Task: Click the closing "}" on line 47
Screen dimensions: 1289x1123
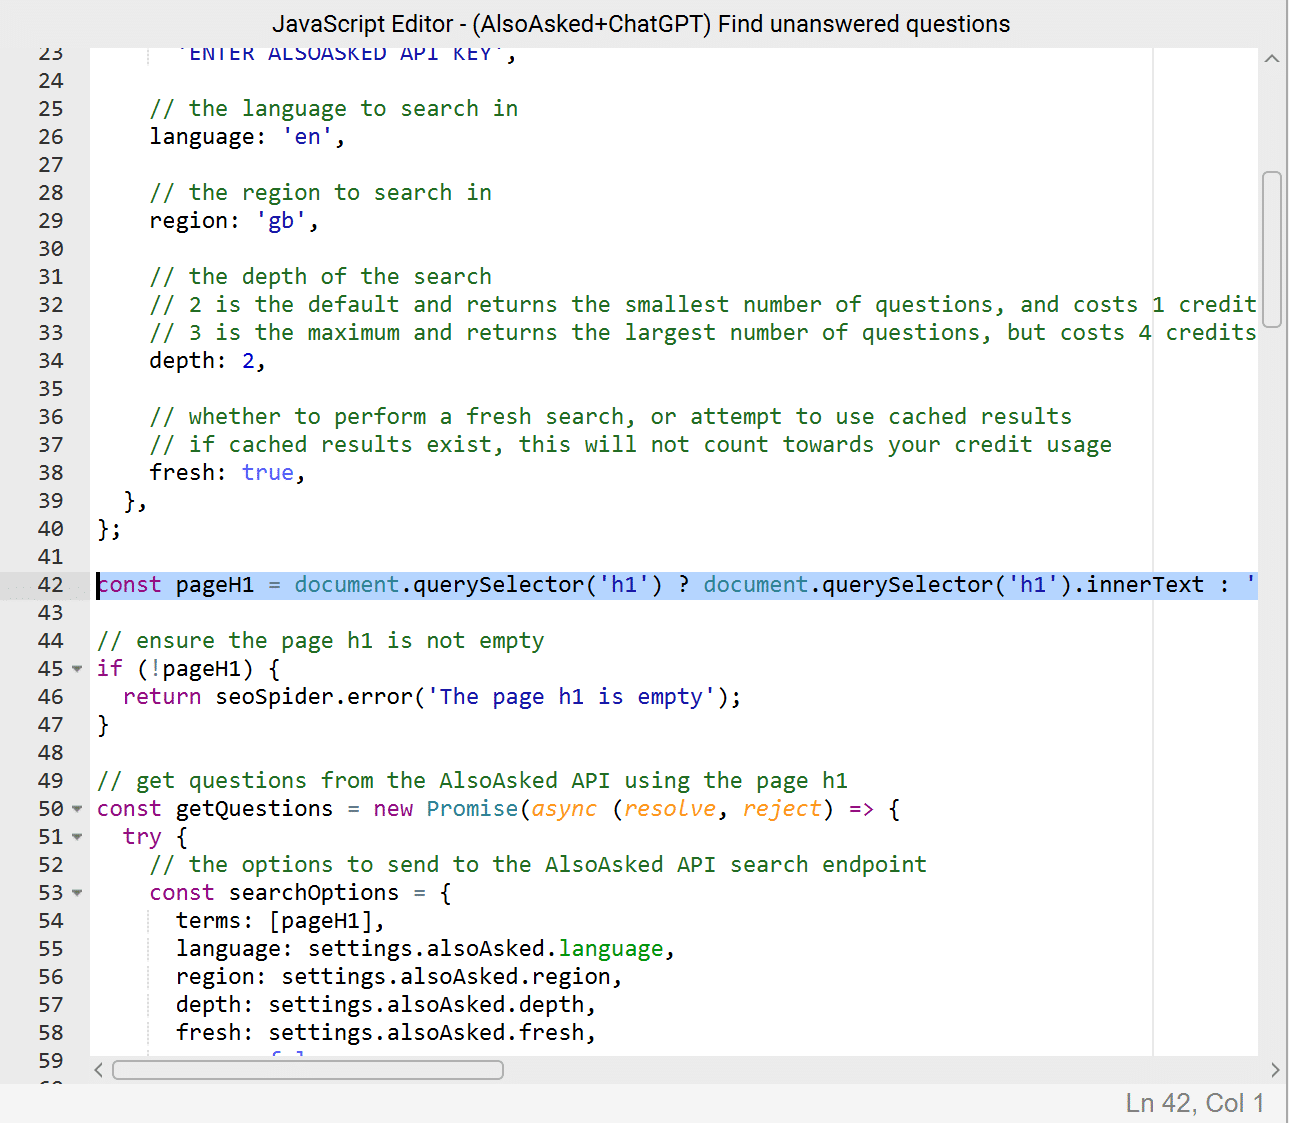Action: pos(103,725)
